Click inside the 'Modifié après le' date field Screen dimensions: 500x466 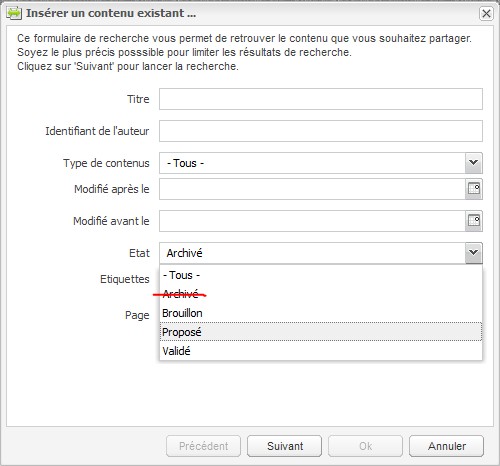pos(312,189)
